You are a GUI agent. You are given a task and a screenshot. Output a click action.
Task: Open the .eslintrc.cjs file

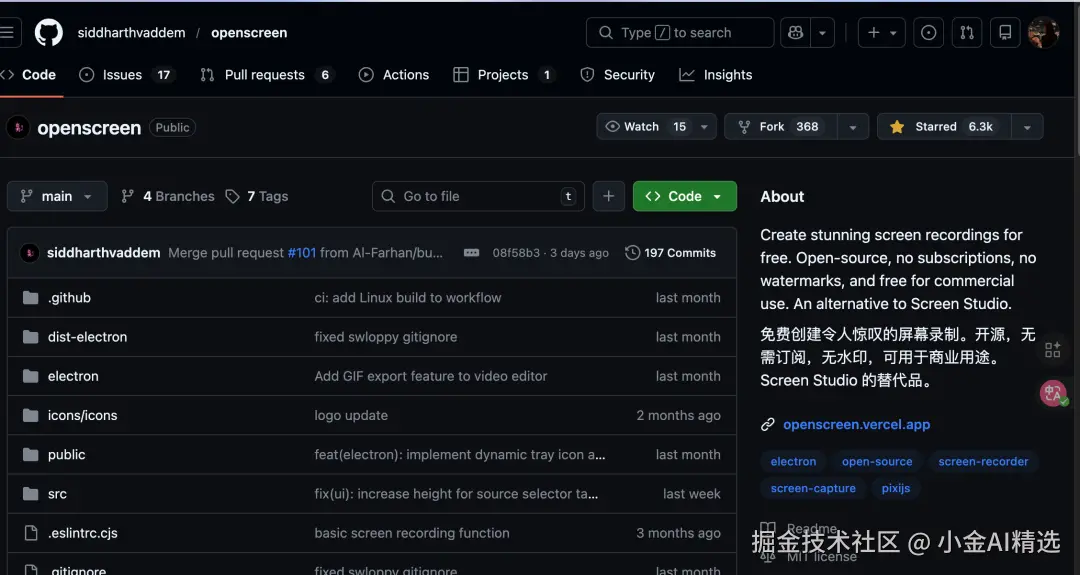click(83, 533)
